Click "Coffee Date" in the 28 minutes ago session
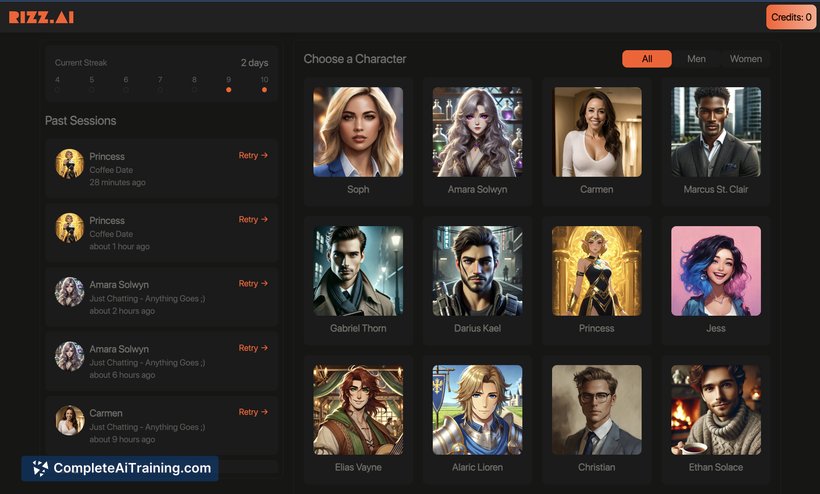This screenshot has width=820, height=494. click(x=111, y=170)
